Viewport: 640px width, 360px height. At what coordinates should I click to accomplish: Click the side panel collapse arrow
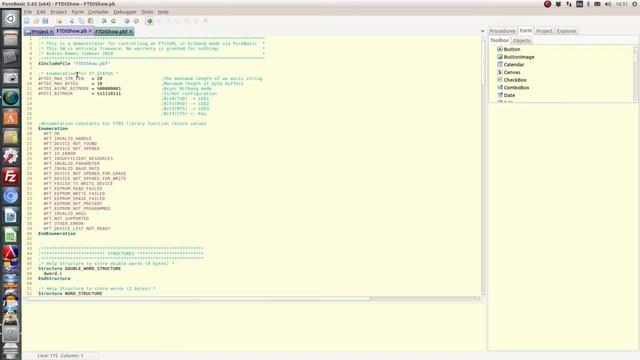point(482,31)
